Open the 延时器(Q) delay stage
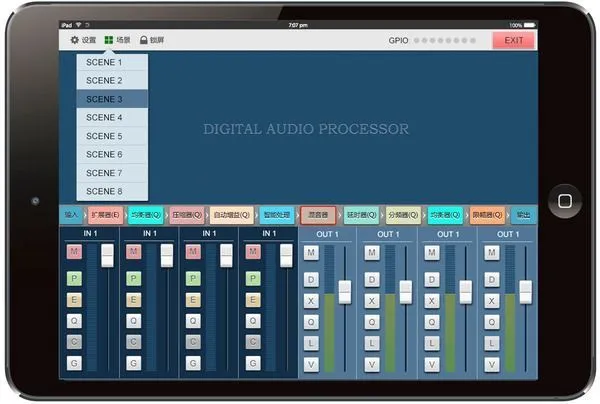 [x=361, y=215]
